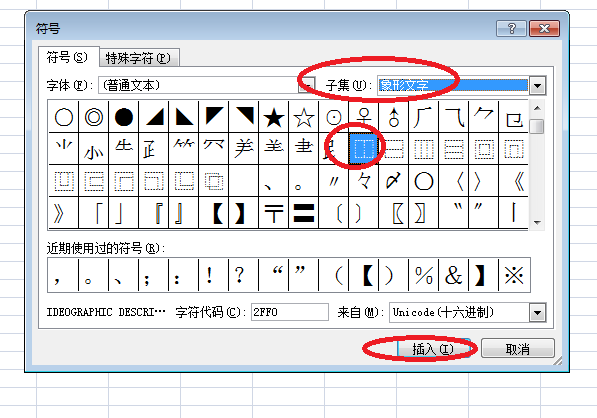Click the symbol grid scrollbar thumb
This screenshot has width=597, height=418.
pyautogui.click(x=537, y=126)
